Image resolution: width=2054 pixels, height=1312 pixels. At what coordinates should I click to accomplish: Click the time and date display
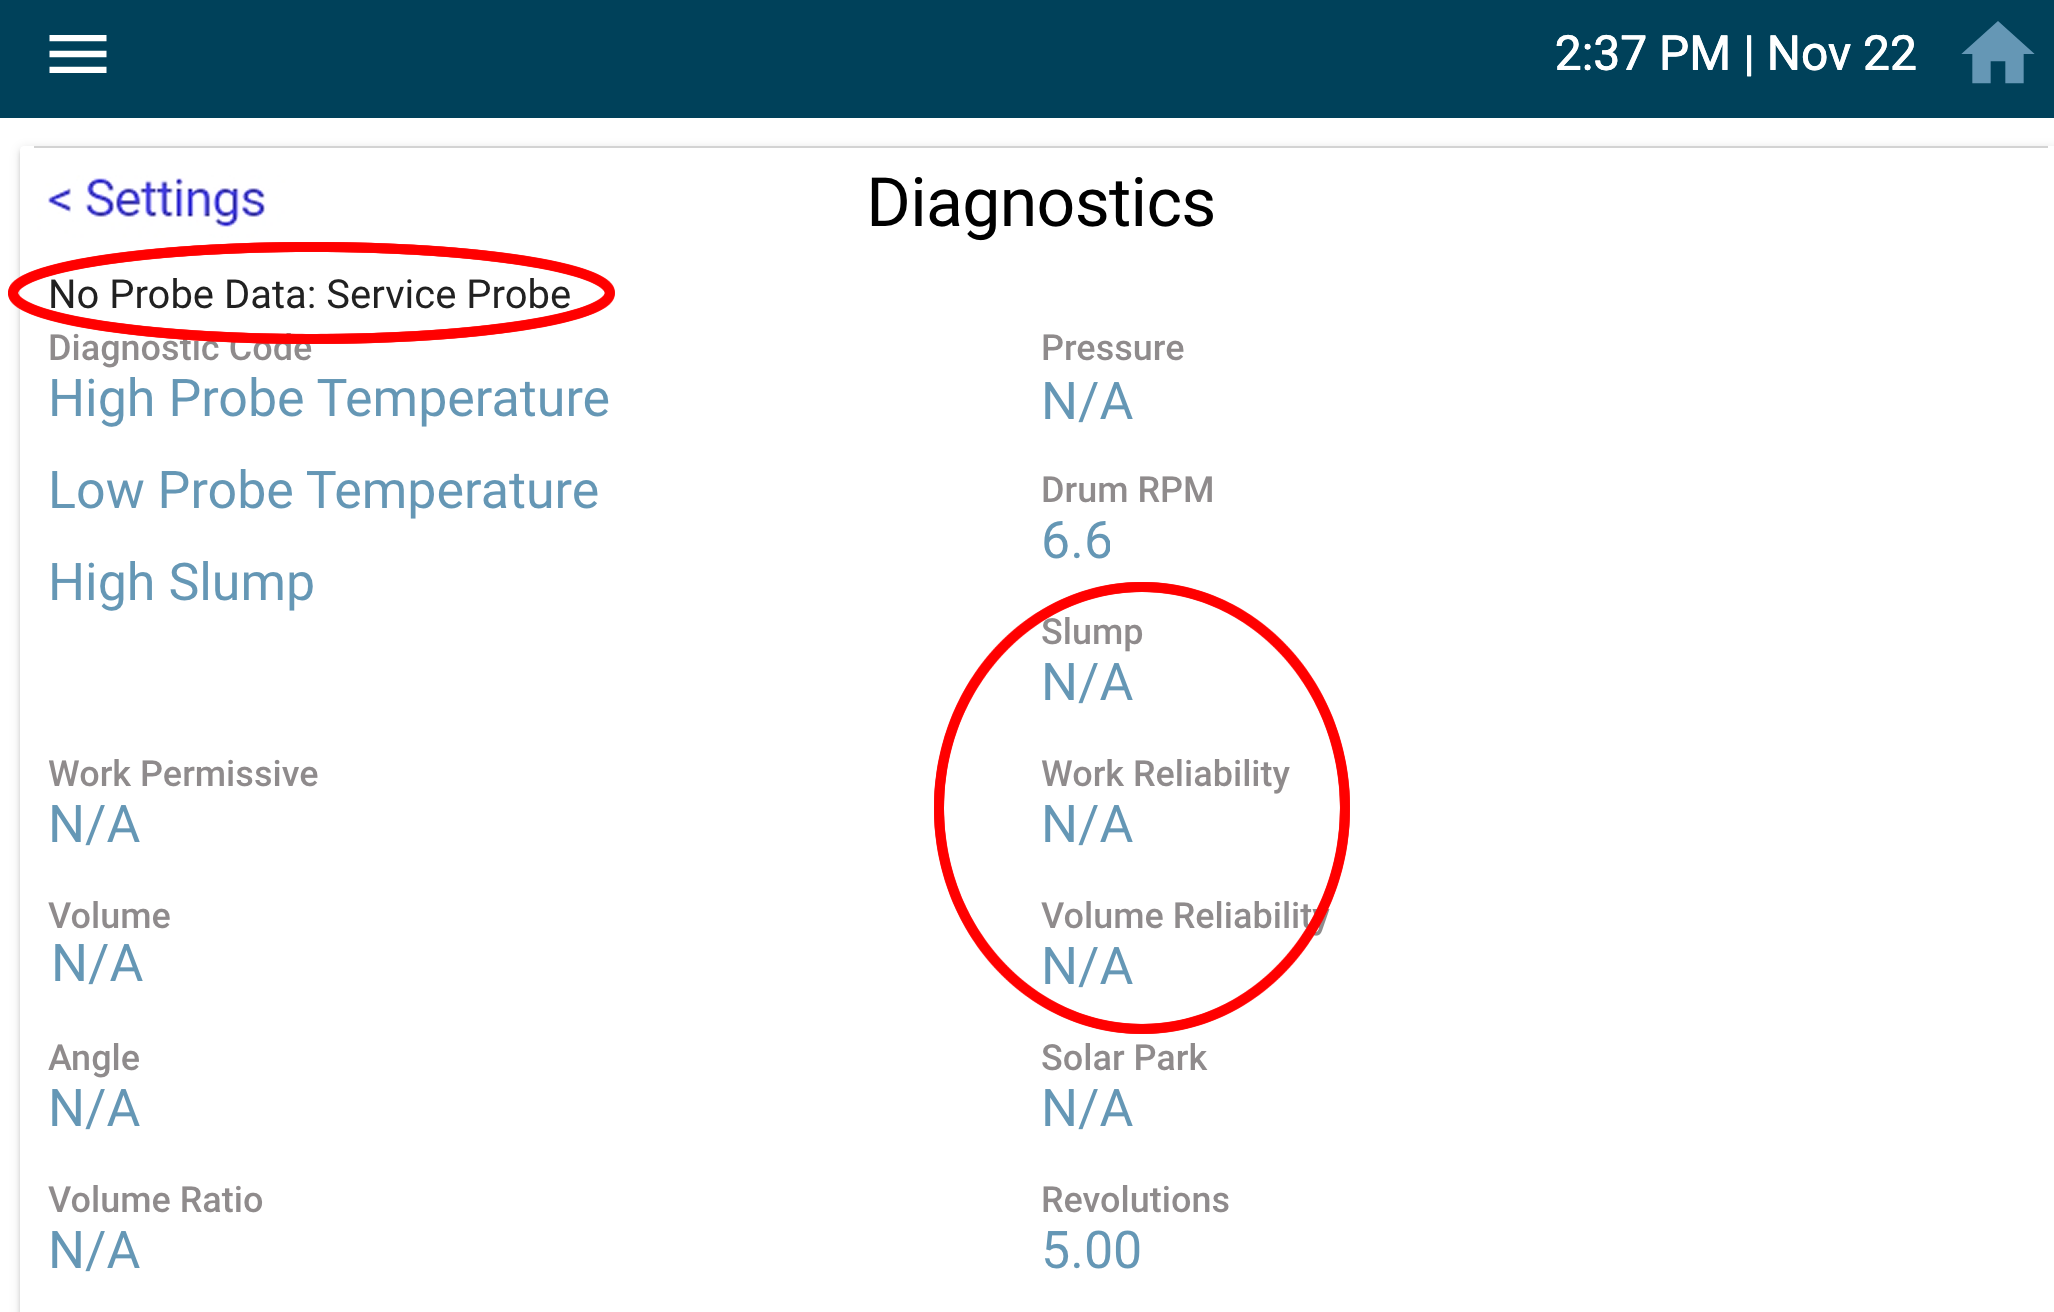pos(1735,54)
